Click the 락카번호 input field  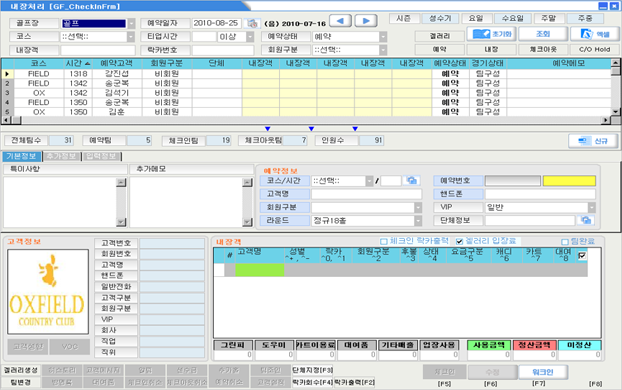pyautogui.click(x=223, y=50)
